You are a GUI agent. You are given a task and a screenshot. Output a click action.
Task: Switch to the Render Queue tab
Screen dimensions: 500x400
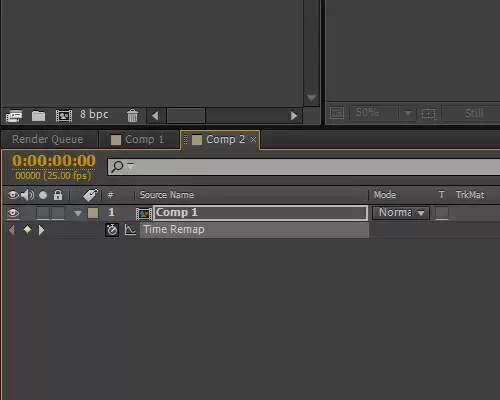point(48,139)
